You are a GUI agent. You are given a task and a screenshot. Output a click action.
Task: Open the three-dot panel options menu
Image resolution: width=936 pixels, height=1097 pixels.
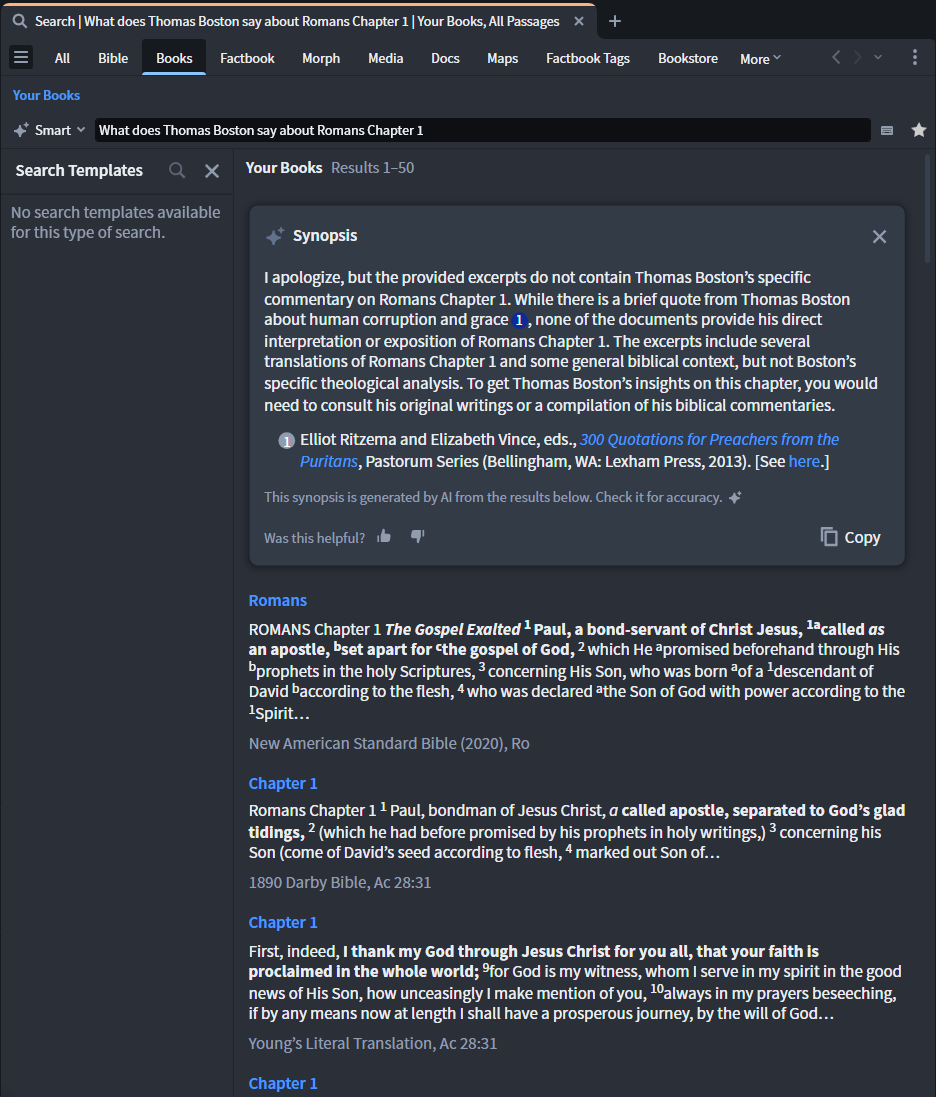[x=915, y=57]
